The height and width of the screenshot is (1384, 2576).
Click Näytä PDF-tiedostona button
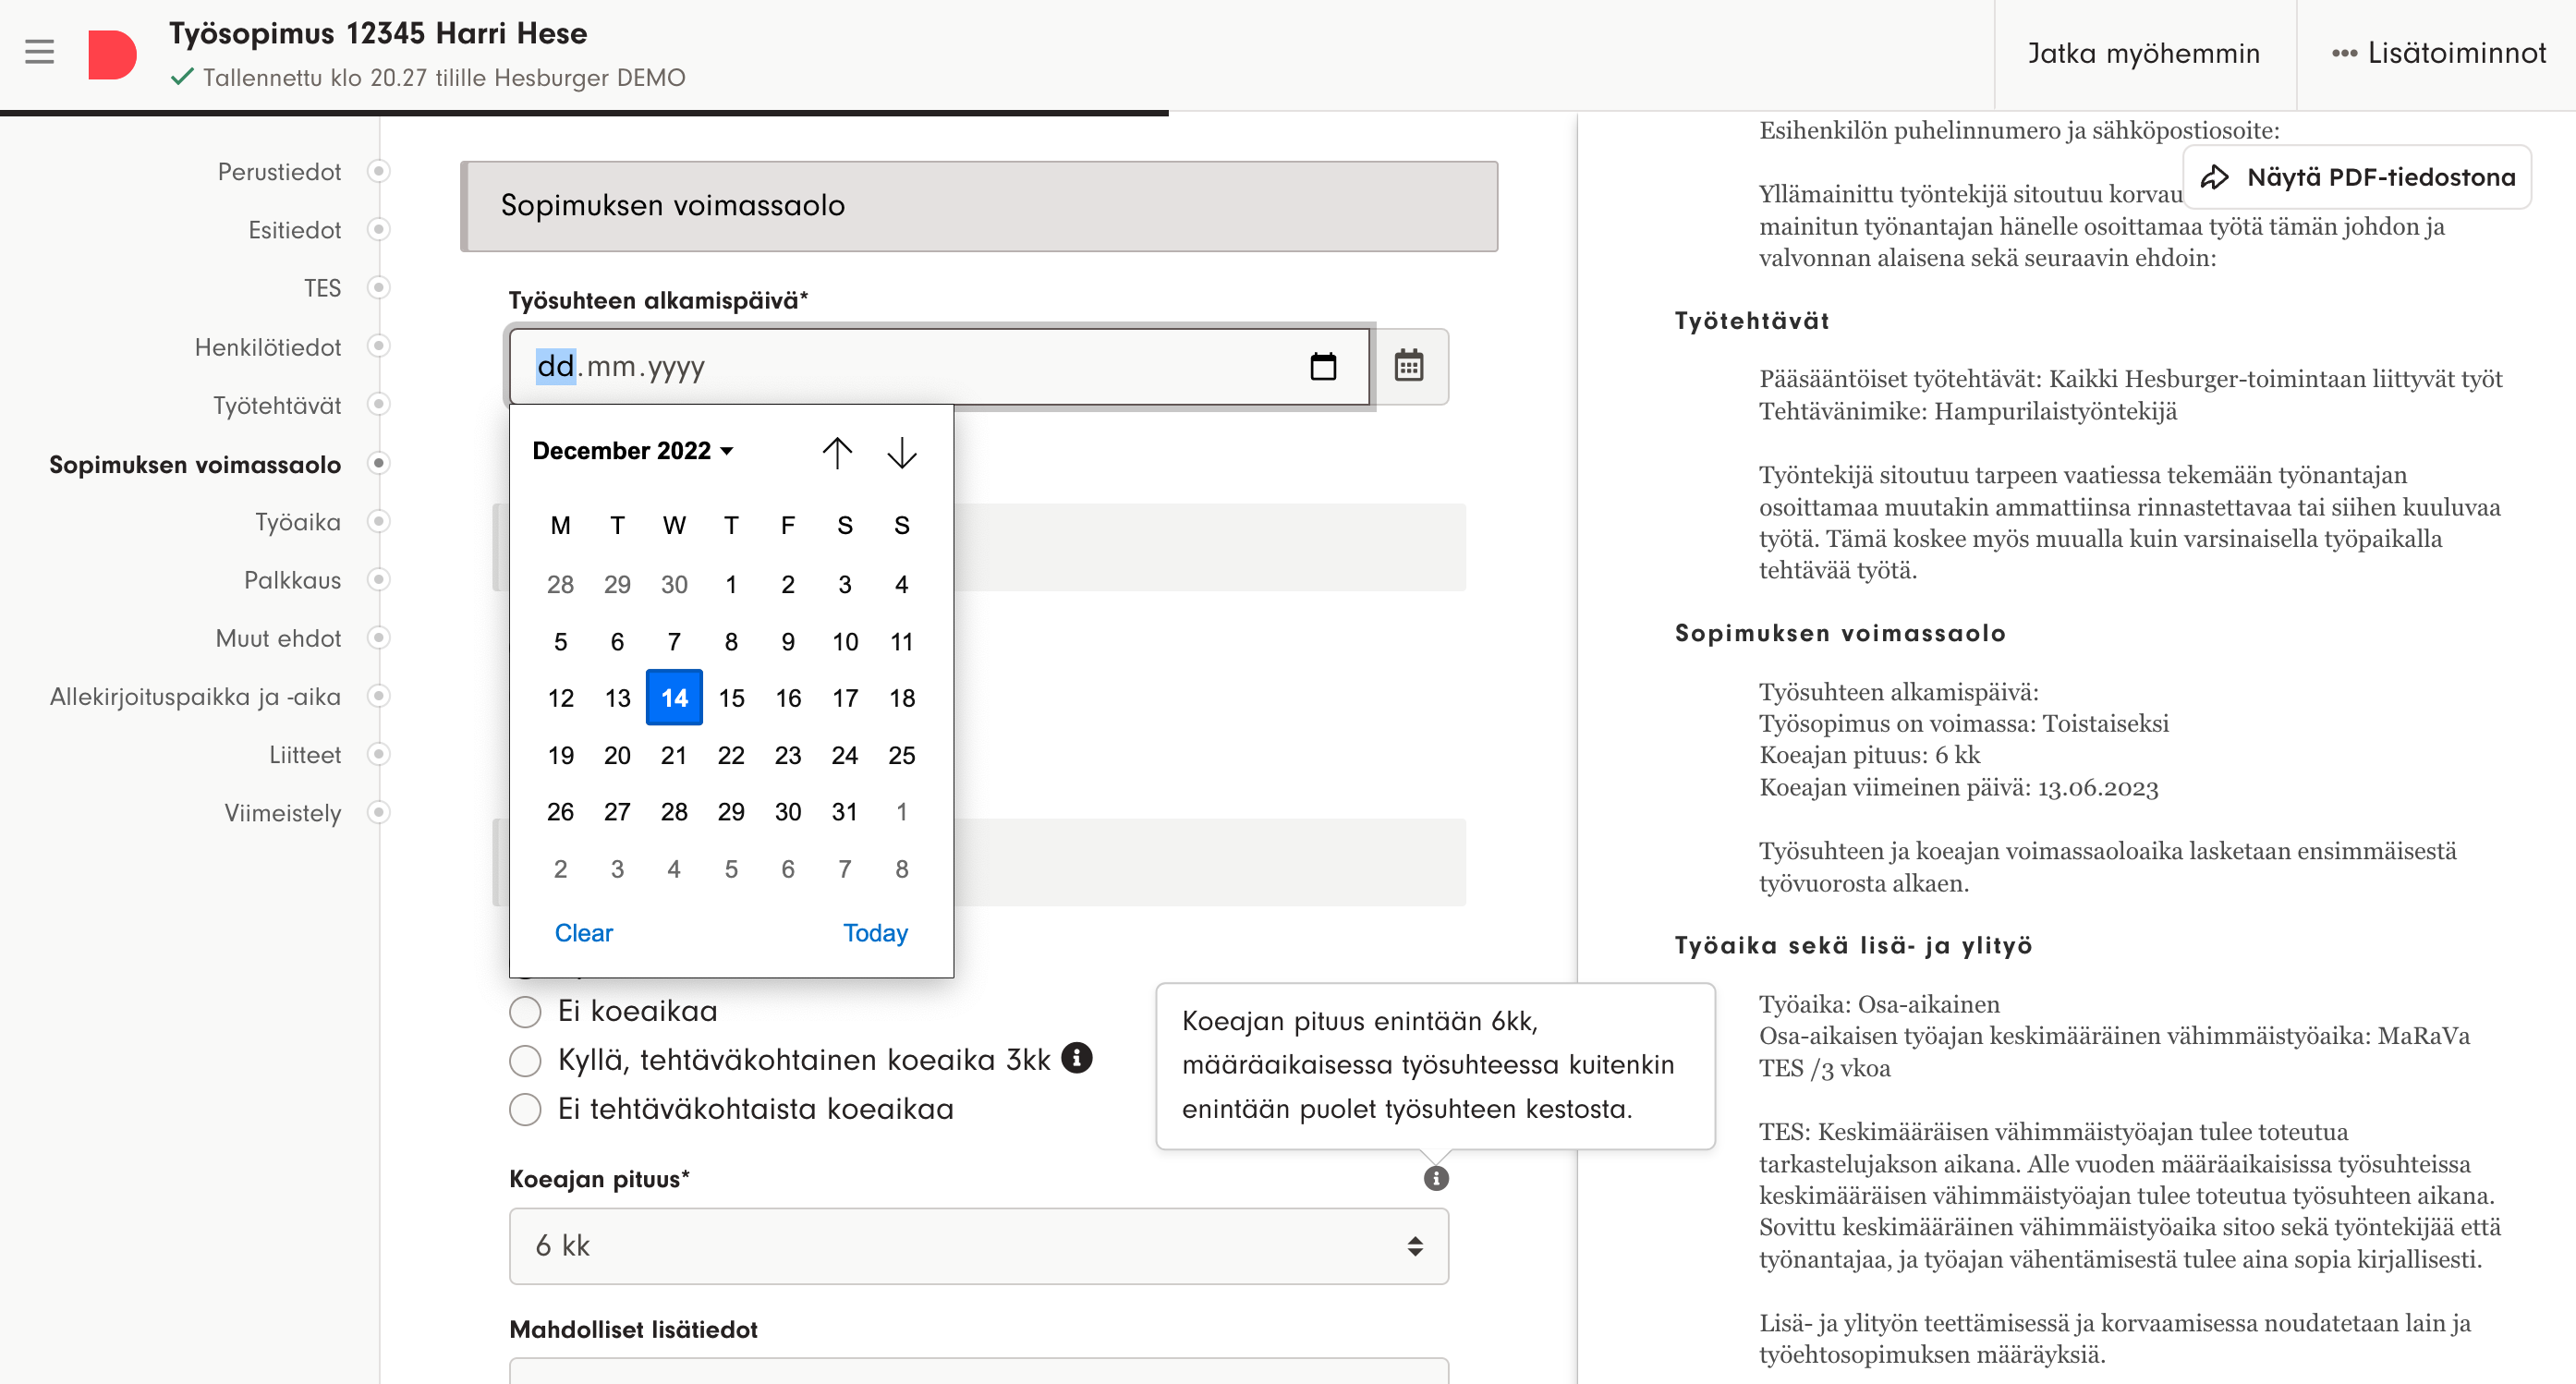2358,177
